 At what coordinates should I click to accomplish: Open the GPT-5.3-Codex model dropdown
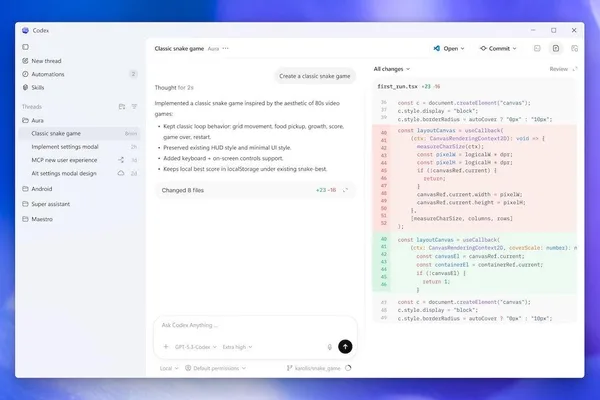(196, 347)
